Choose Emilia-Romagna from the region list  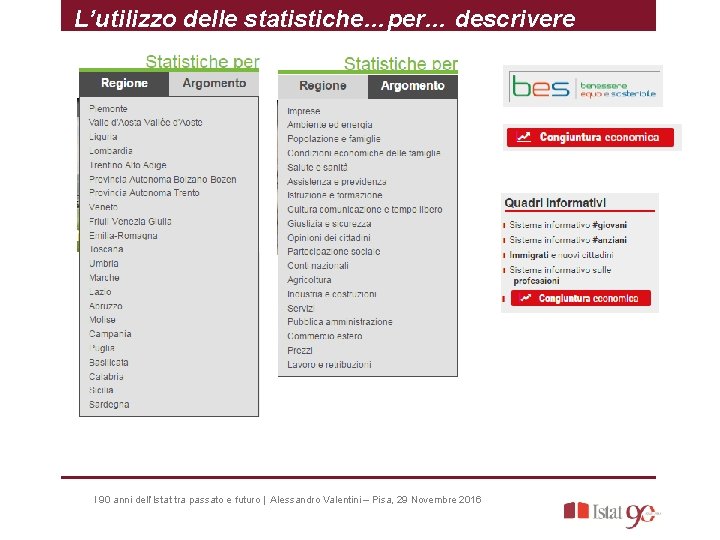click(x=123, y=236)
